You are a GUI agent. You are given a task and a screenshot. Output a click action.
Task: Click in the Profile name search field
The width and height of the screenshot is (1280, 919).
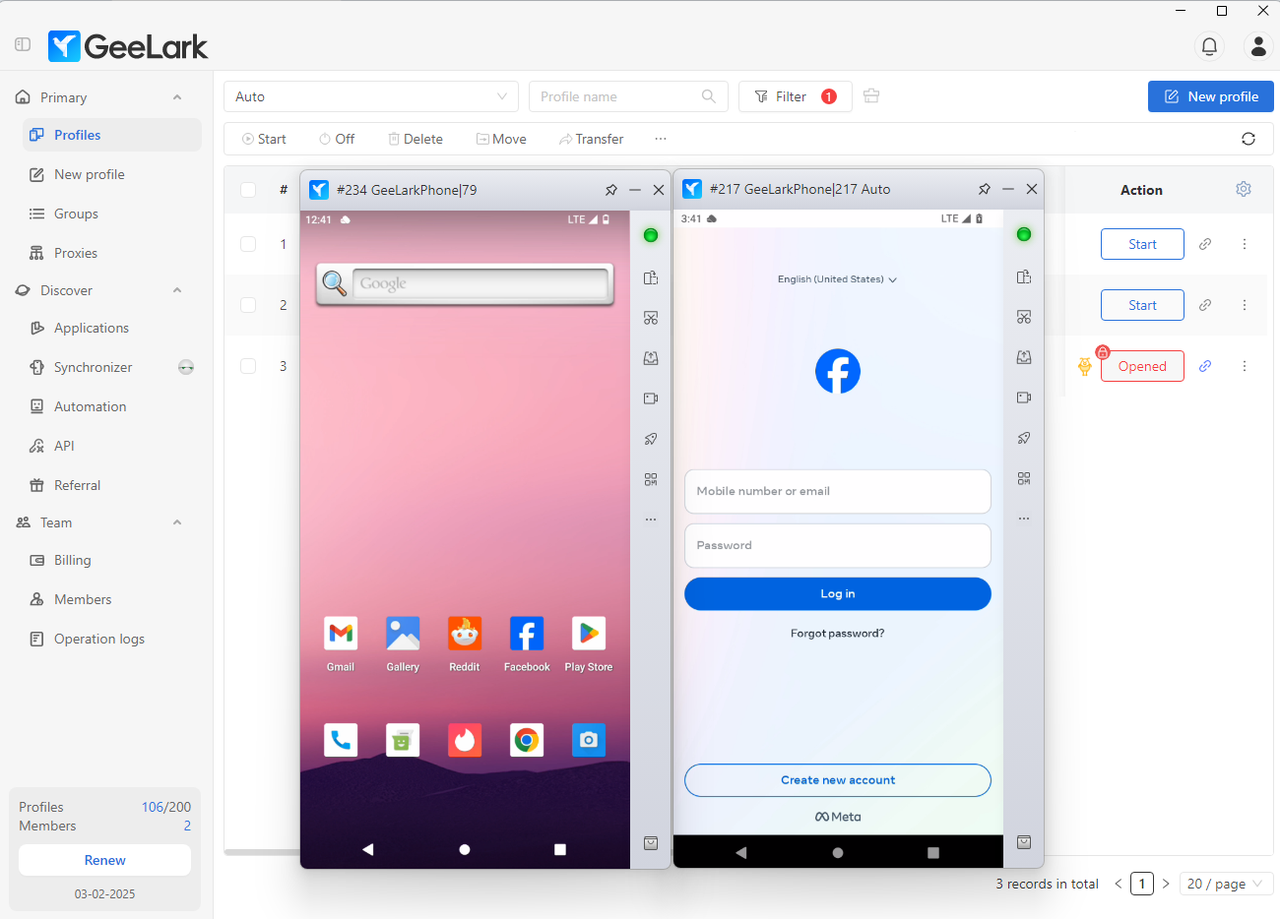(x=627, y=96)
